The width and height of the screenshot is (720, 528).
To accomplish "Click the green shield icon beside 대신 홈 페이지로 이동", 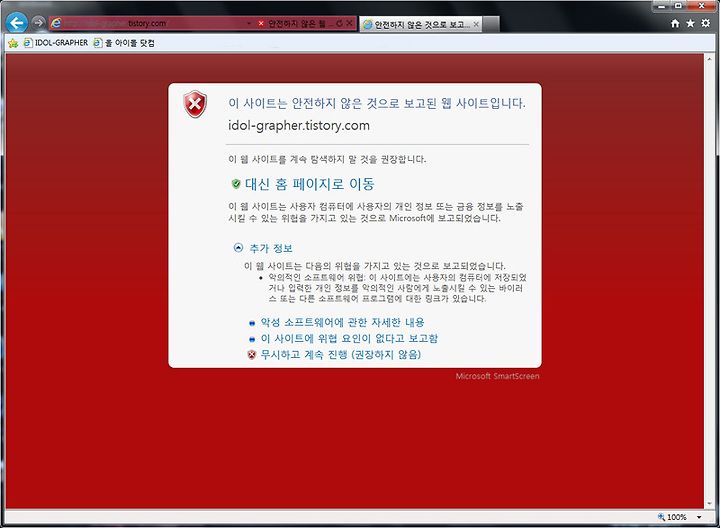I will (236, 184).
